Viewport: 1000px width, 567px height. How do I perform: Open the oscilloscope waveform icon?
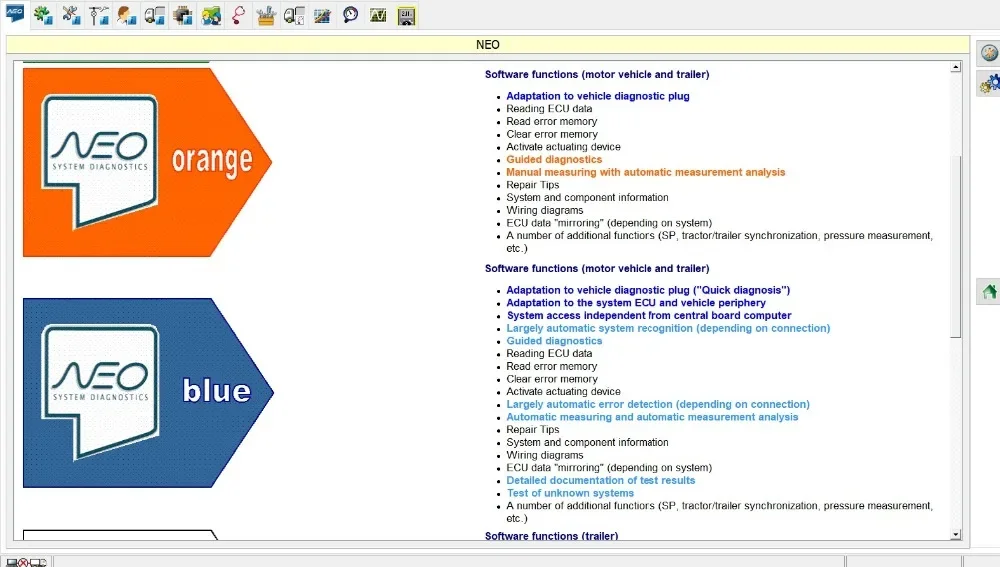[378, 15]
